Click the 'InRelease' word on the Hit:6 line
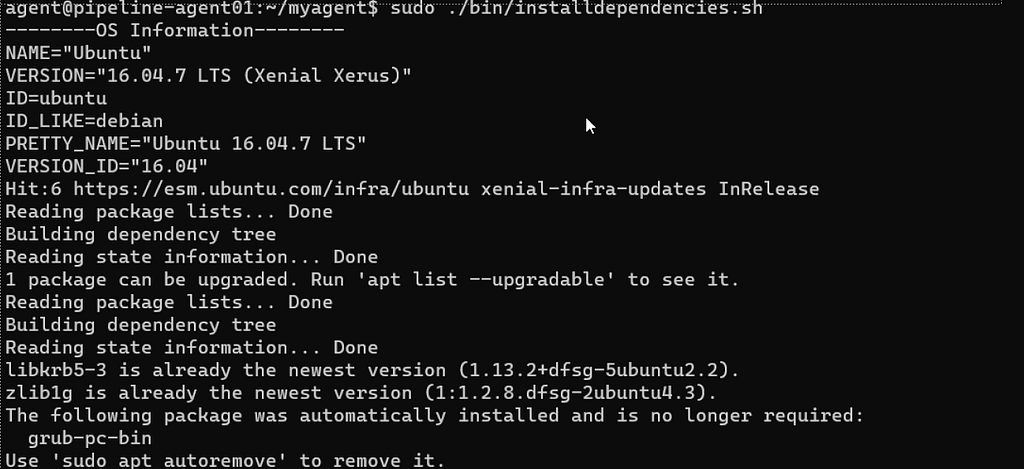This screenshot has height=469, width=1024. 769,189
